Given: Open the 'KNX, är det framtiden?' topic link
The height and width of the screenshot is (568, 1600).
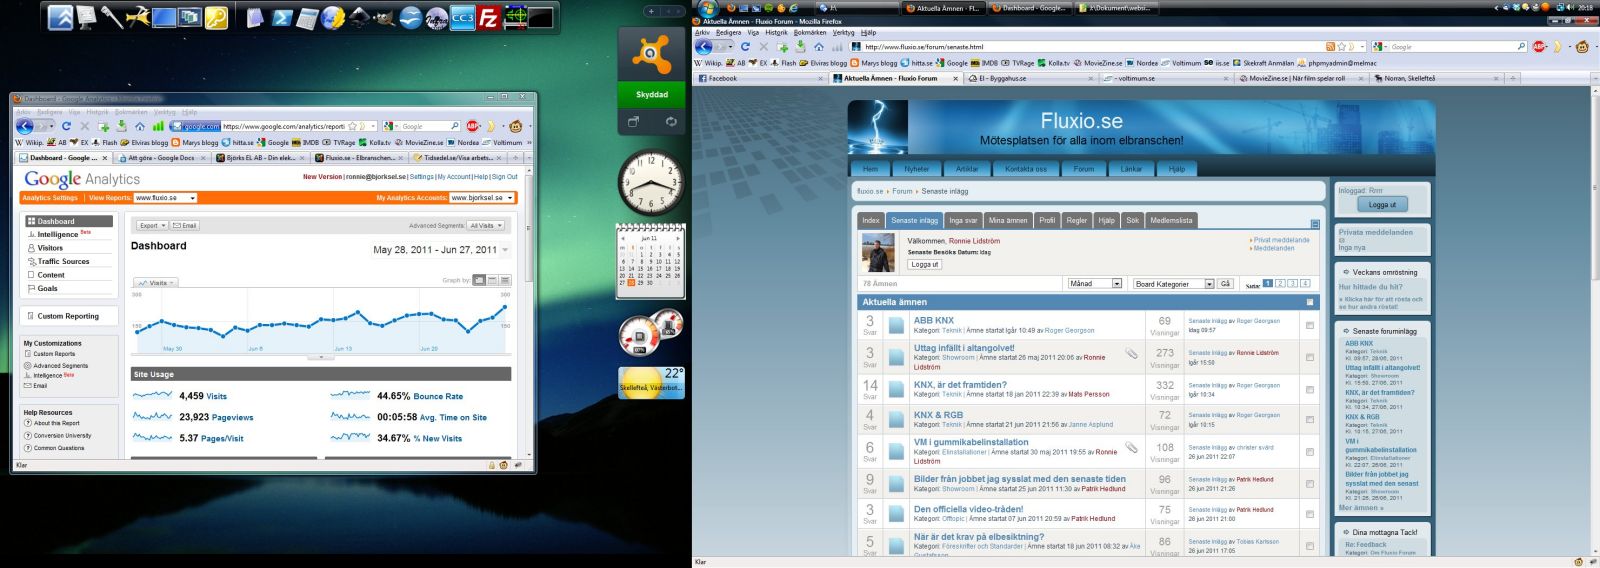Looking at the screenshot, I should tap(960, 385).
